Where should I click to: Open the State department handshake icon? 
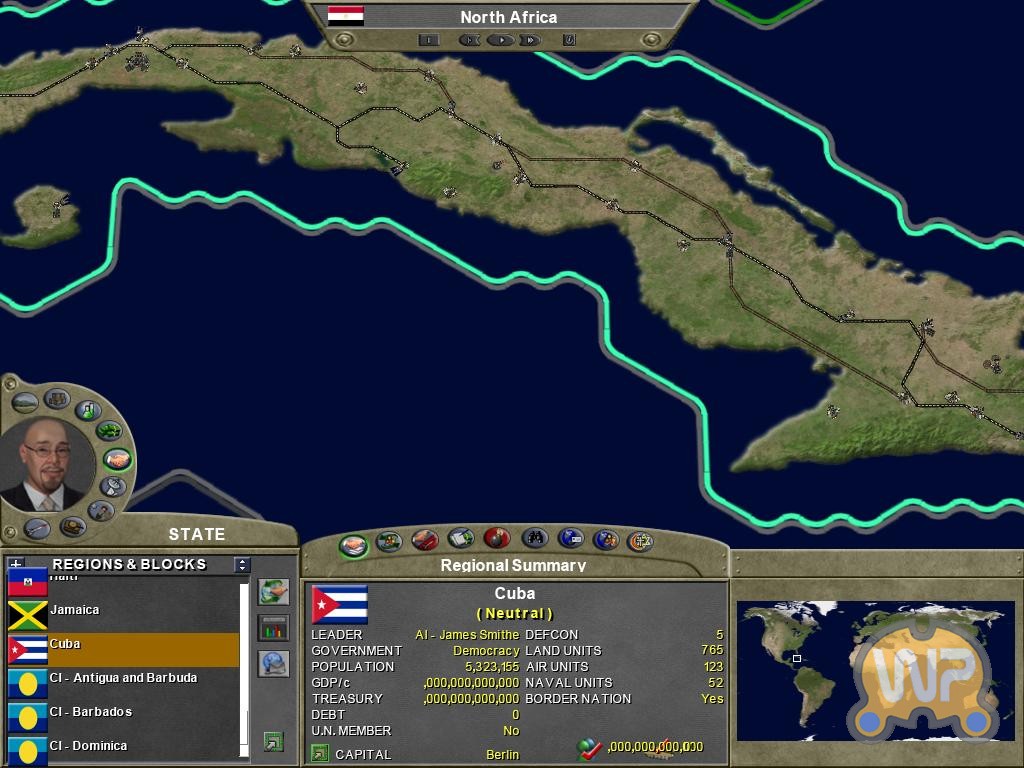pyautogui.click(x=117, y=460)
